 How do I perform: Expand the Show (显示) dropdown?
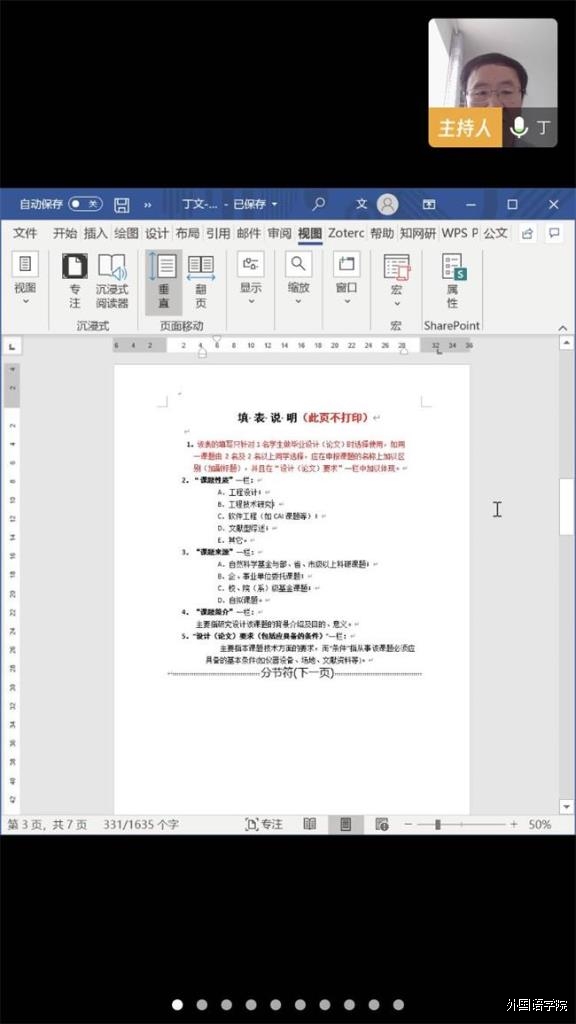pos(251,281)
